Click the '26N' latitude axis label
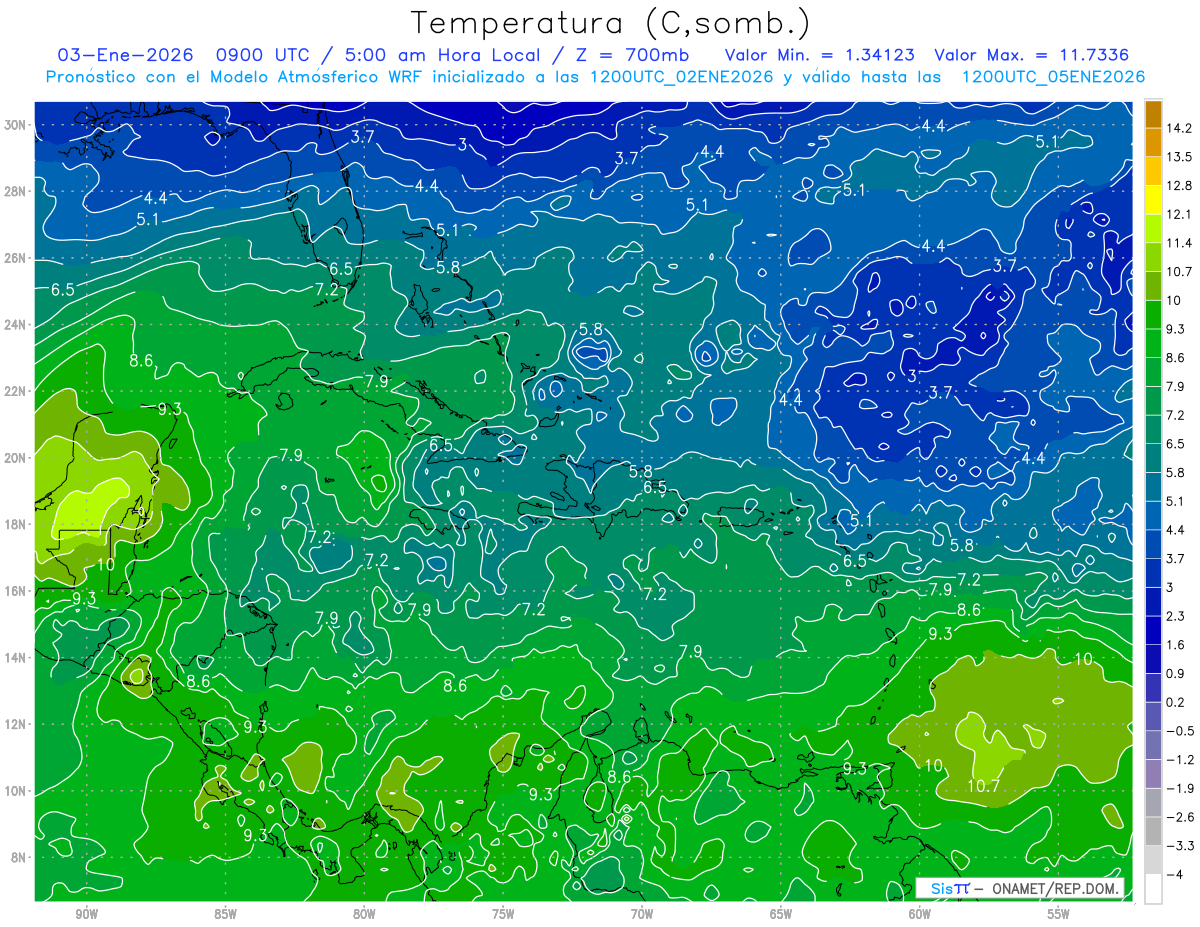Screen dimensions: 1200x927 (x=17, y=258)
